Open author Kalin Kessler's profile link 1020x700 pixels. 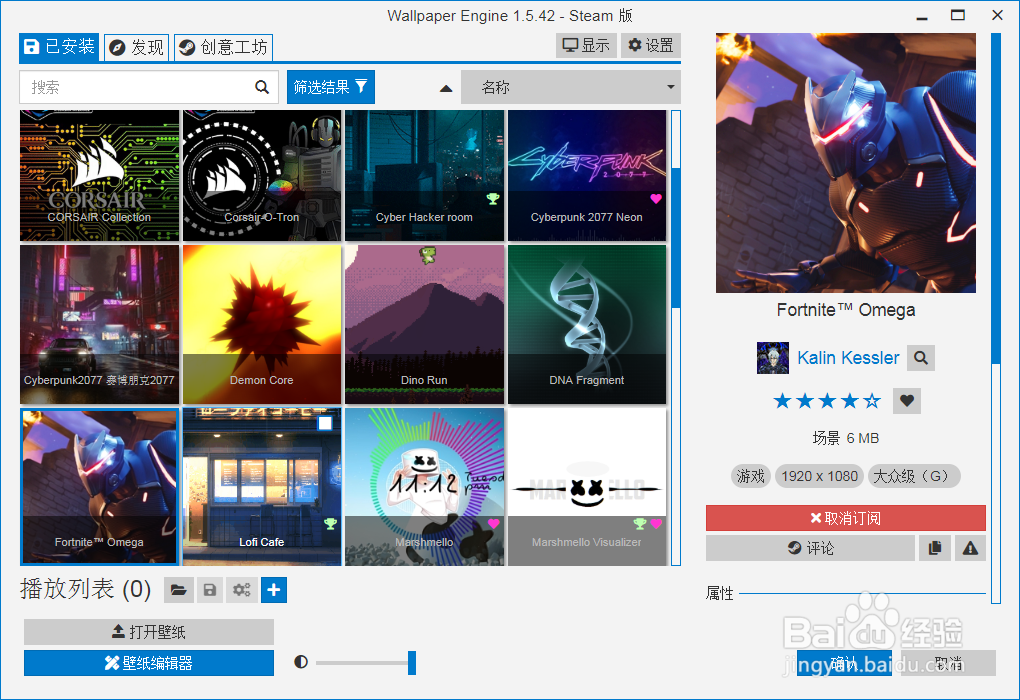click(x=848, y=358)
